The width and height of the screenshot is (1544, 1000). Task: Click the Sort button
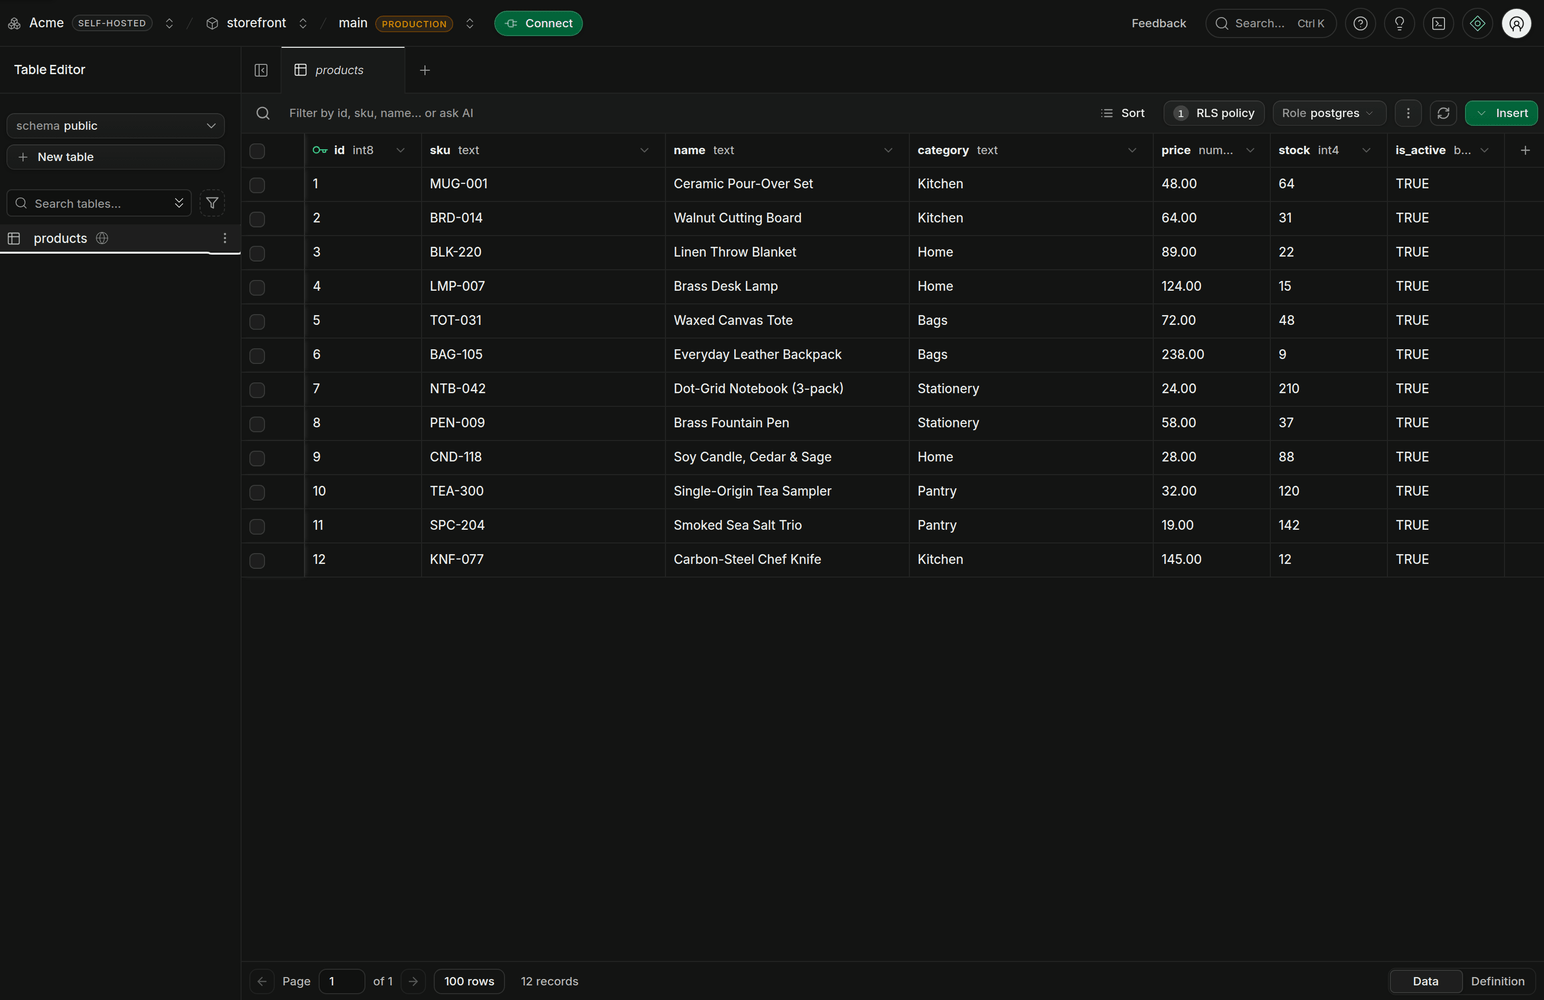(x=1123, y=113)
